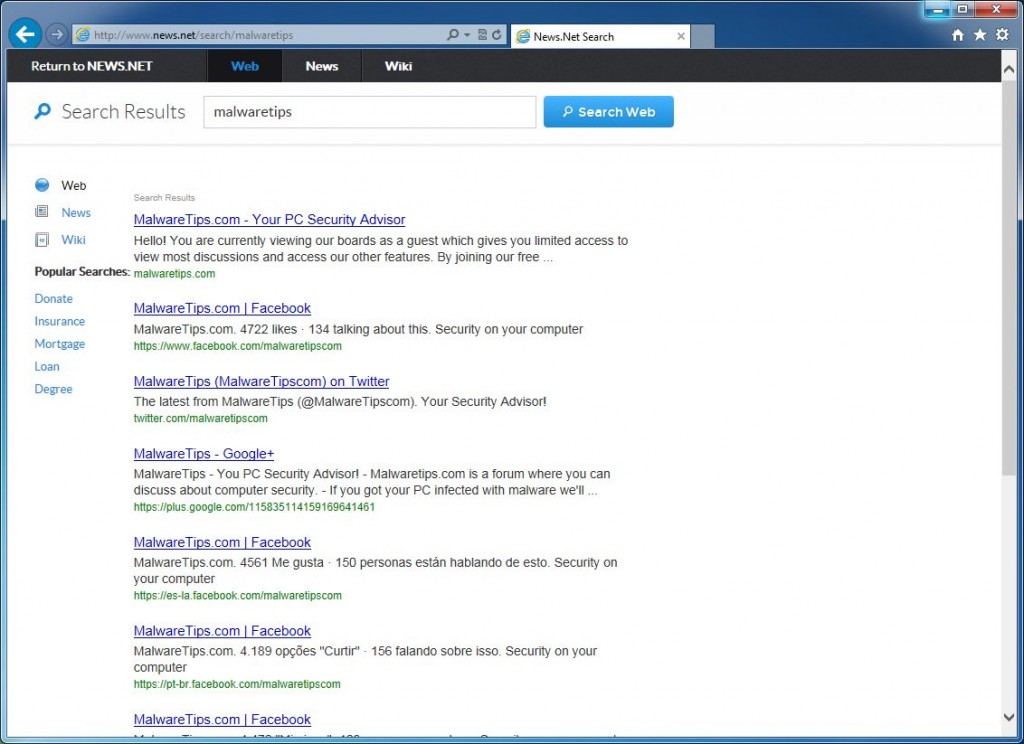
Task: Select Web in the left sidebar
Action: pos(74,186)
